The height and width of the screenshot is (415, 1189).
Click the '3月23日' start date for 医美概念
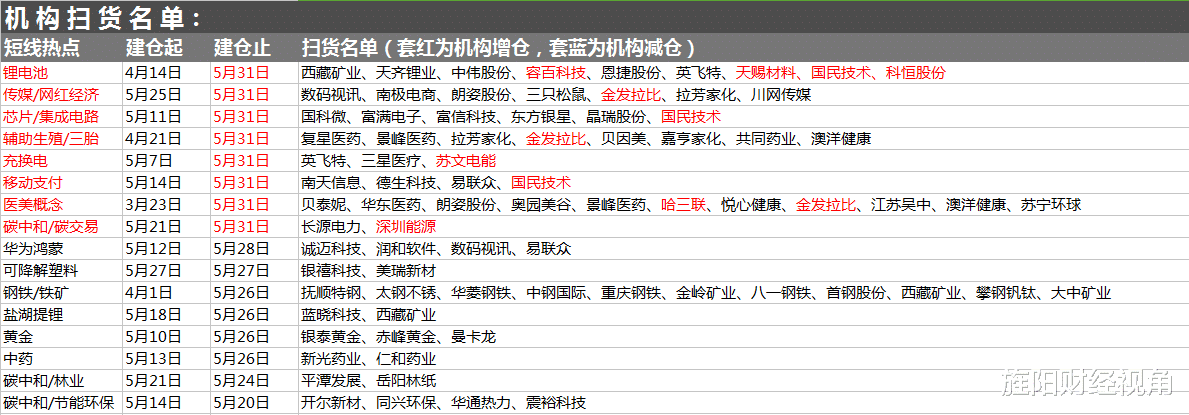(154, 206)
